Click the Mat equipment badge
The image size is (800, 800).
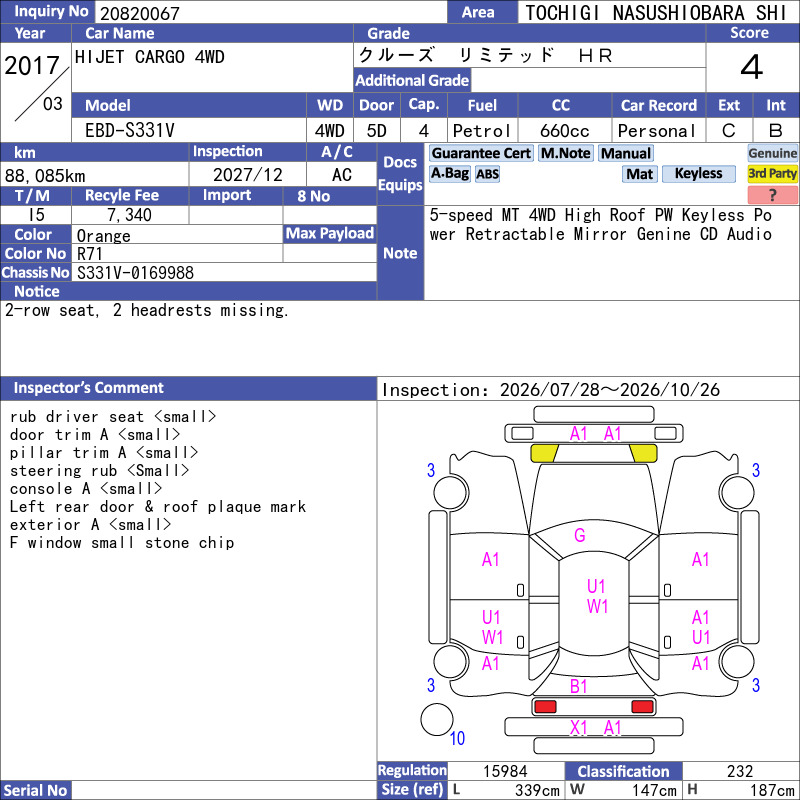tap(639, 174)
